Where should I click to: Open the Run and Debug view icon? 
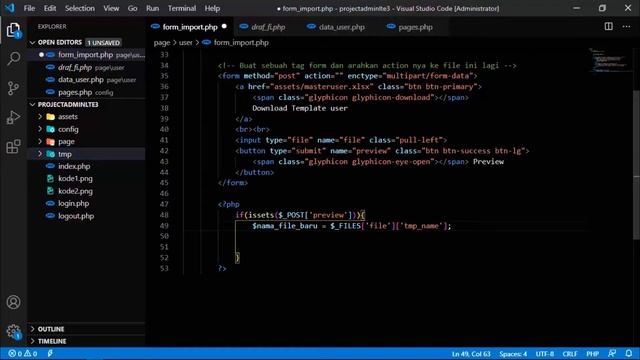point(13,118)
